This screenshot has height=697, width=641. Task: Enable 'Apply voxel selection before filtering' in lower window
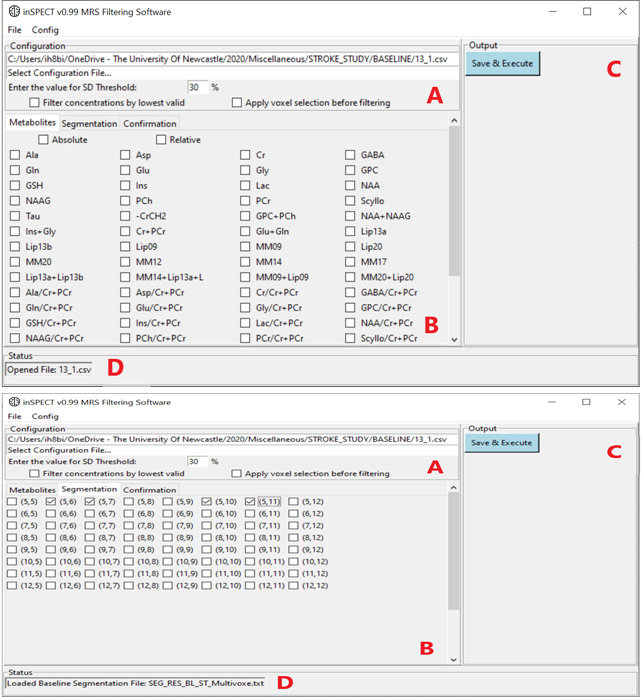(x=237, y=474)
